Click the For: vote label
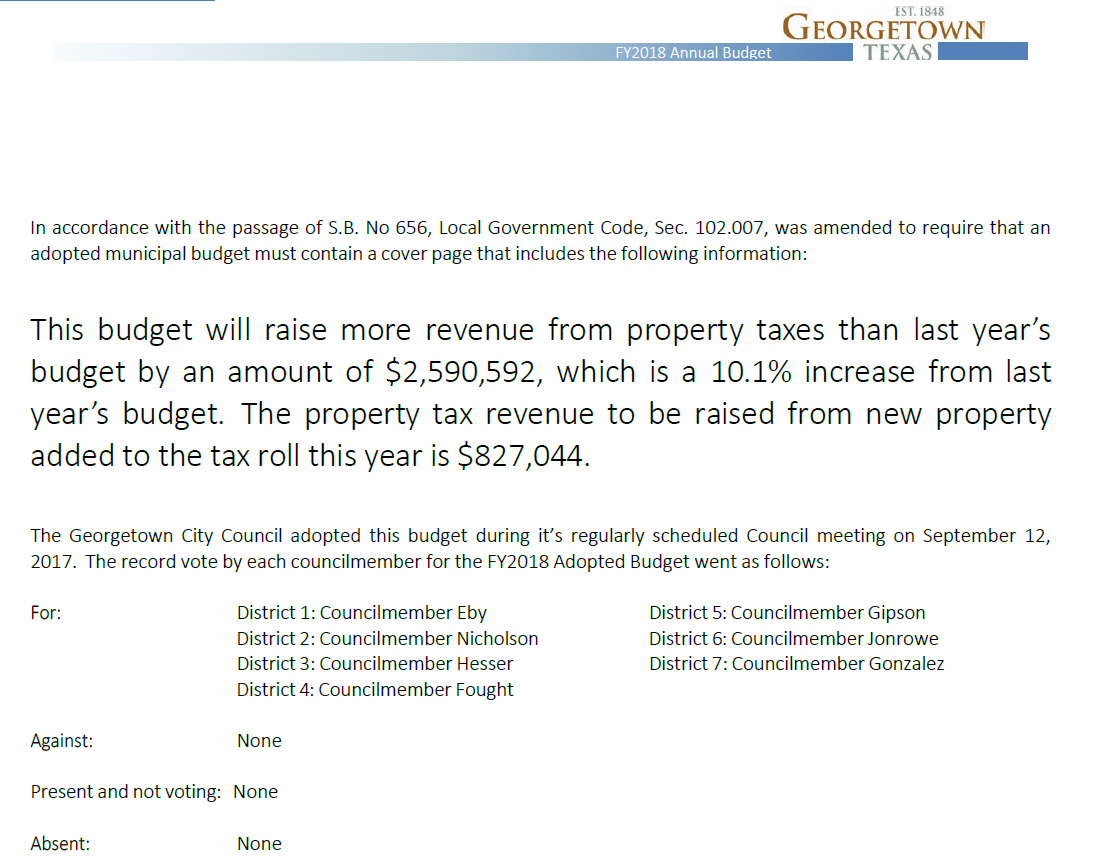 [45, 612]
